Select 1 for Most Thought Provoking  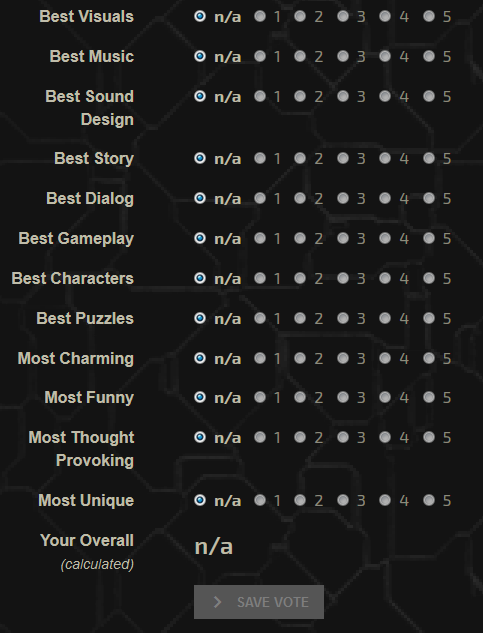point(260,437)
